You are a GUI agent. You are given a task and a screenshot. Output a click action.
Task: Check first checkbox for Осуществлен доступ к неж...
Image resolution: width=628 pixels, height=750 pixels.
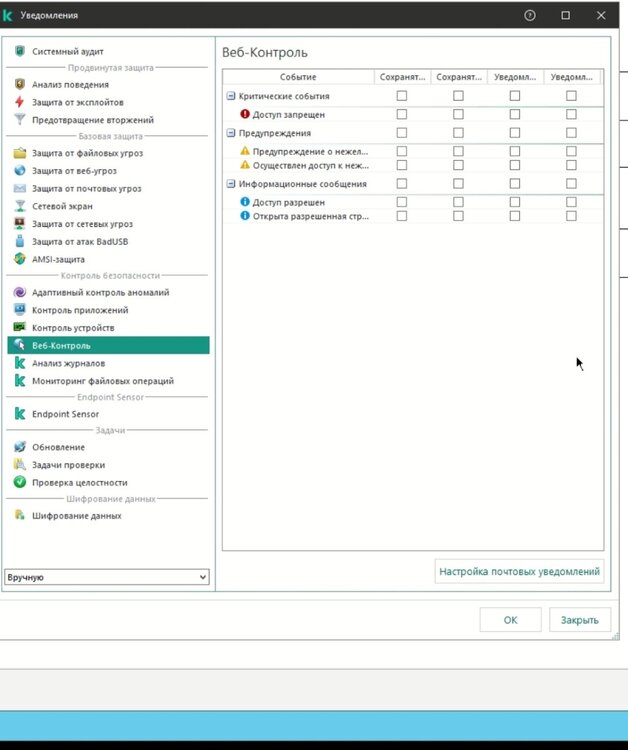[402, 165]
